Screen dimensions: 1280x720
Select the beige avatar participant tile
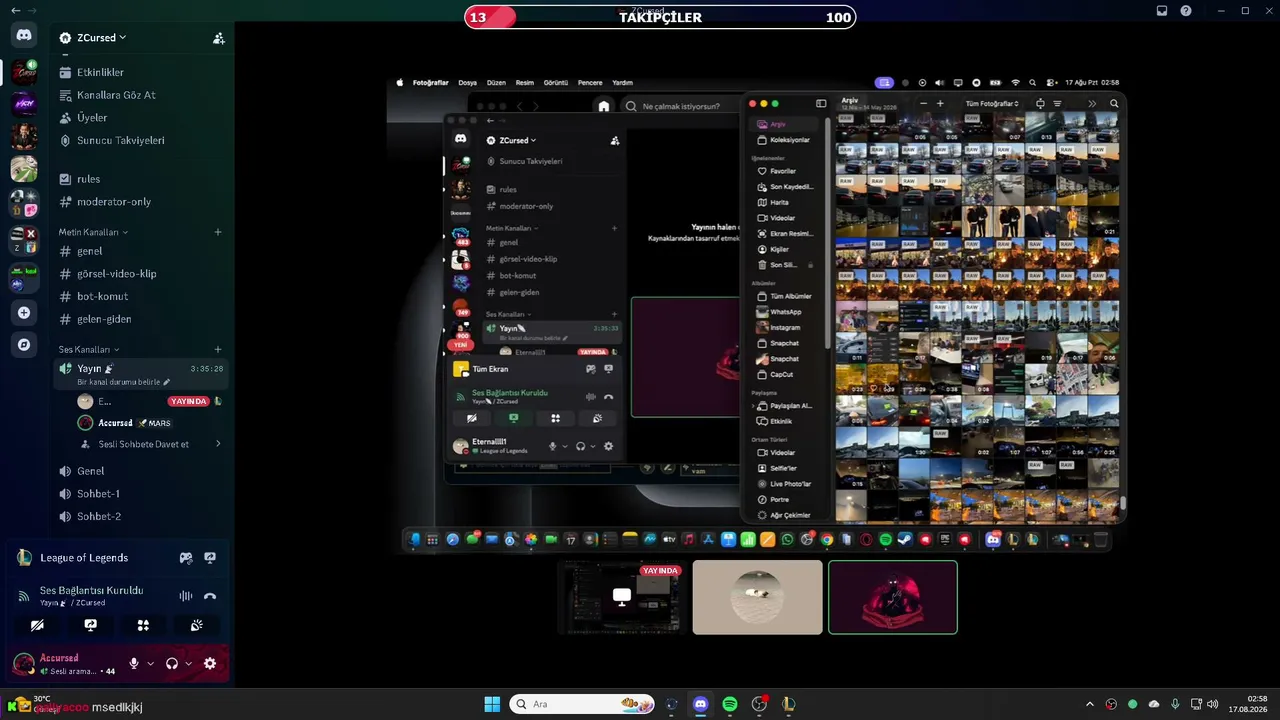[x=758, y=597]
